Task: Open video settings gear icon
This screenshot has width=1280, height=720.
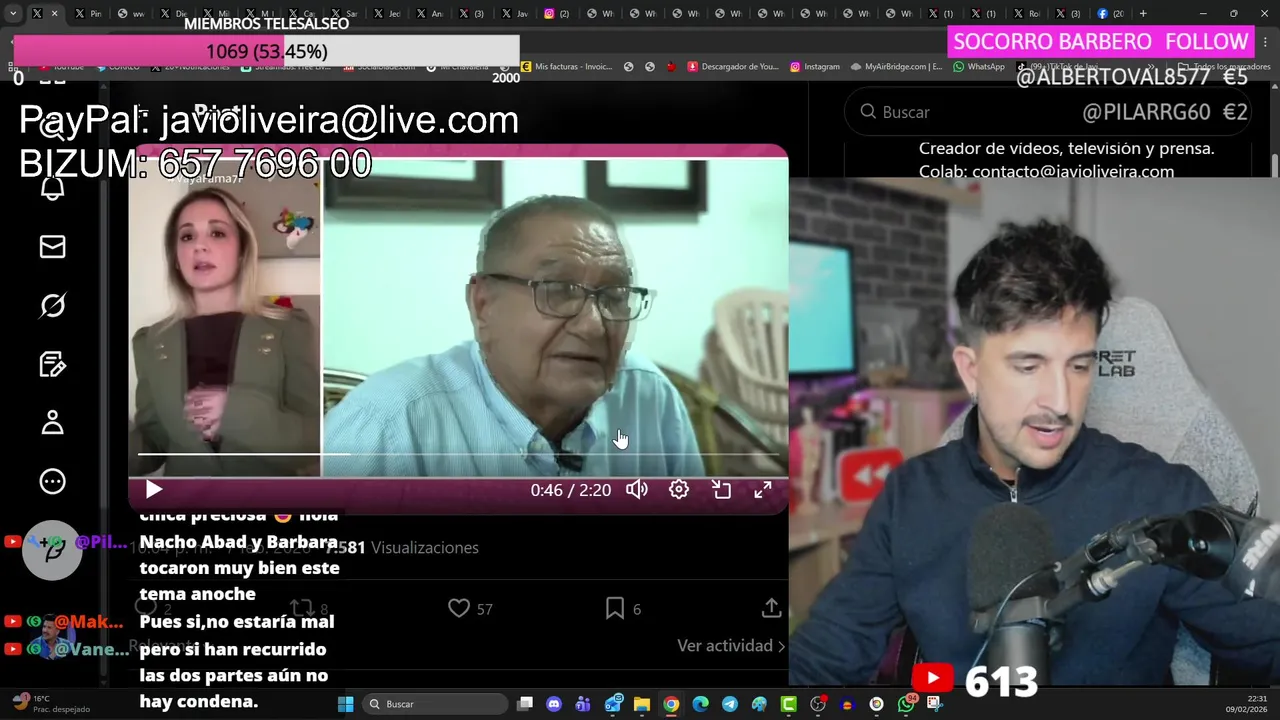Action: click(x=679, y=490)
